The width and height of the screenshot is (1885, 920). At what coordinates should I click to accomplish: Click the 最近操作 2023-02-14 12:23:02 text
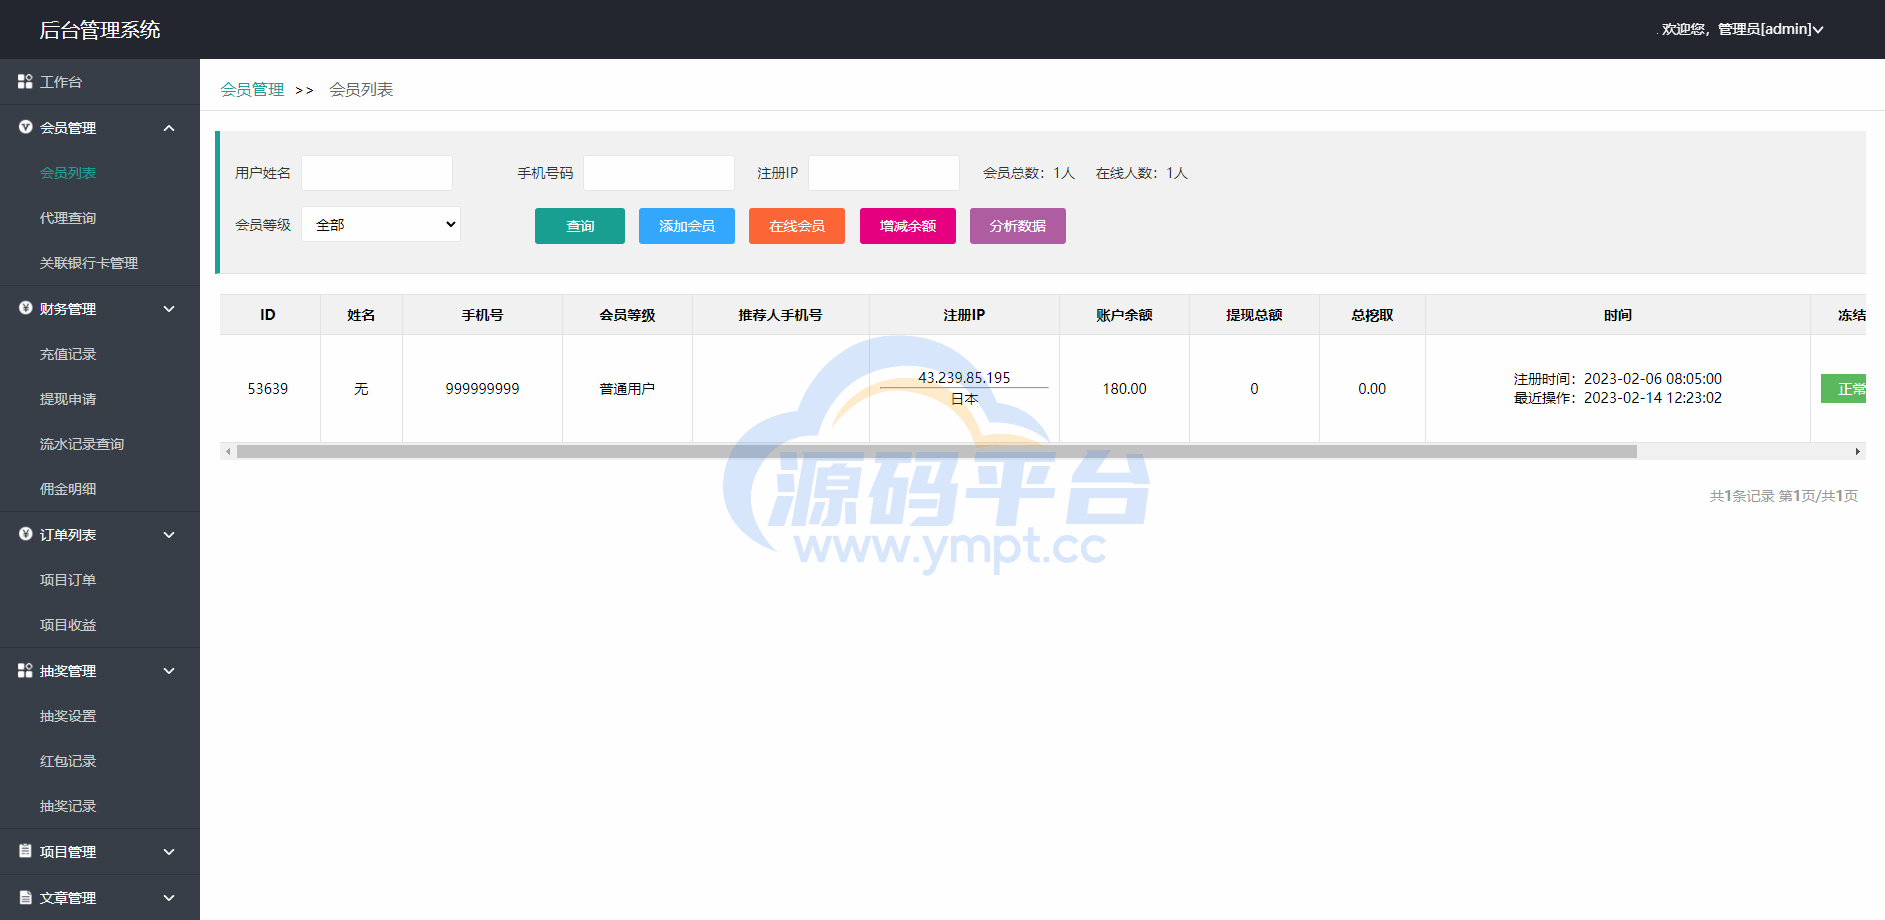tap(1618, 398)
